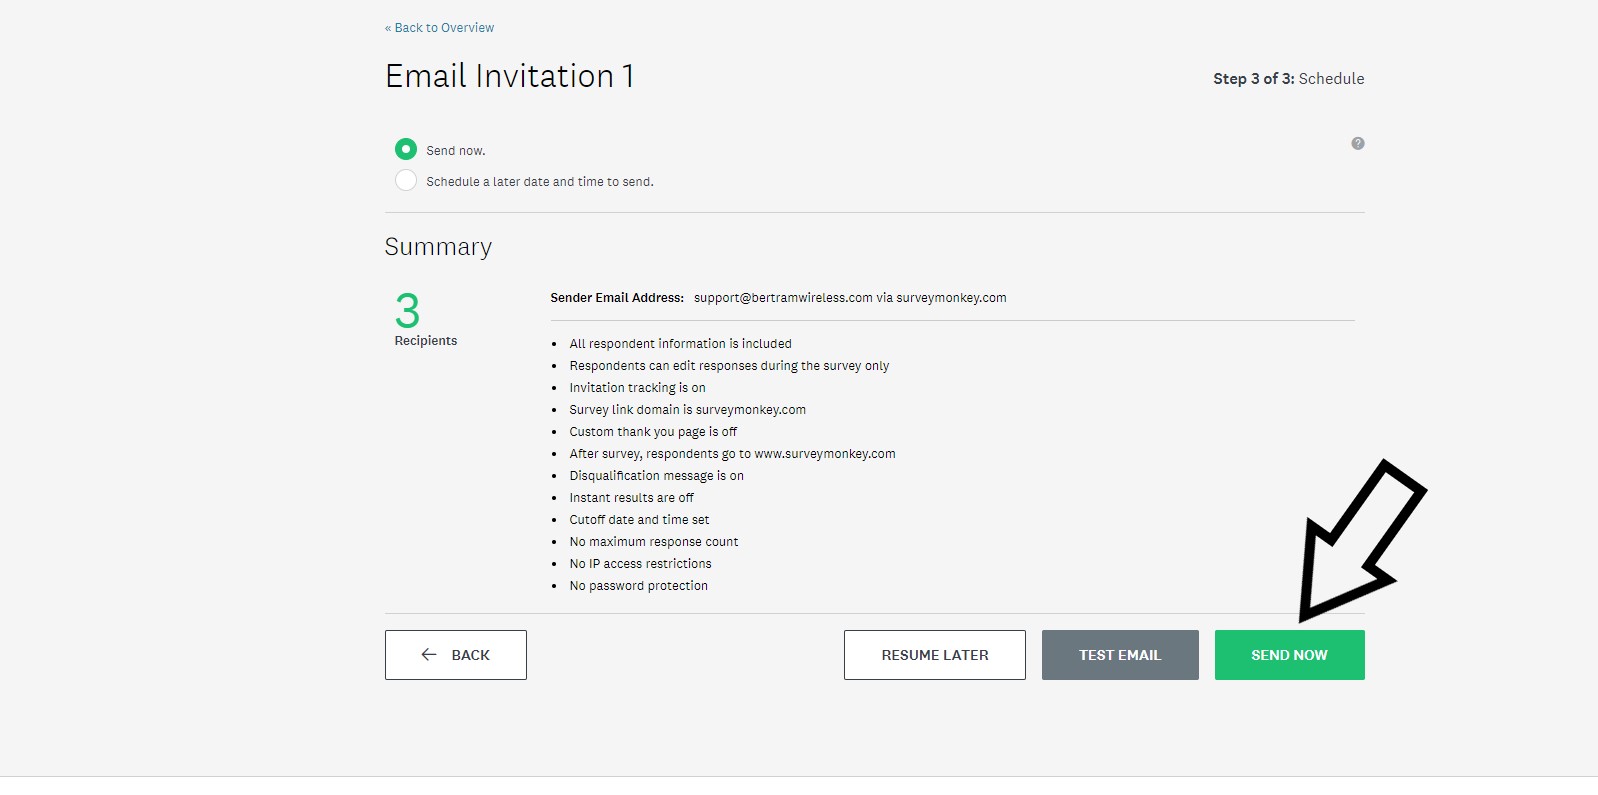This screenshot has width=1598, height=795.
Task: Click the "Step 3 of 3: Schedule" indicator
Action: (x=1288, y=79)
